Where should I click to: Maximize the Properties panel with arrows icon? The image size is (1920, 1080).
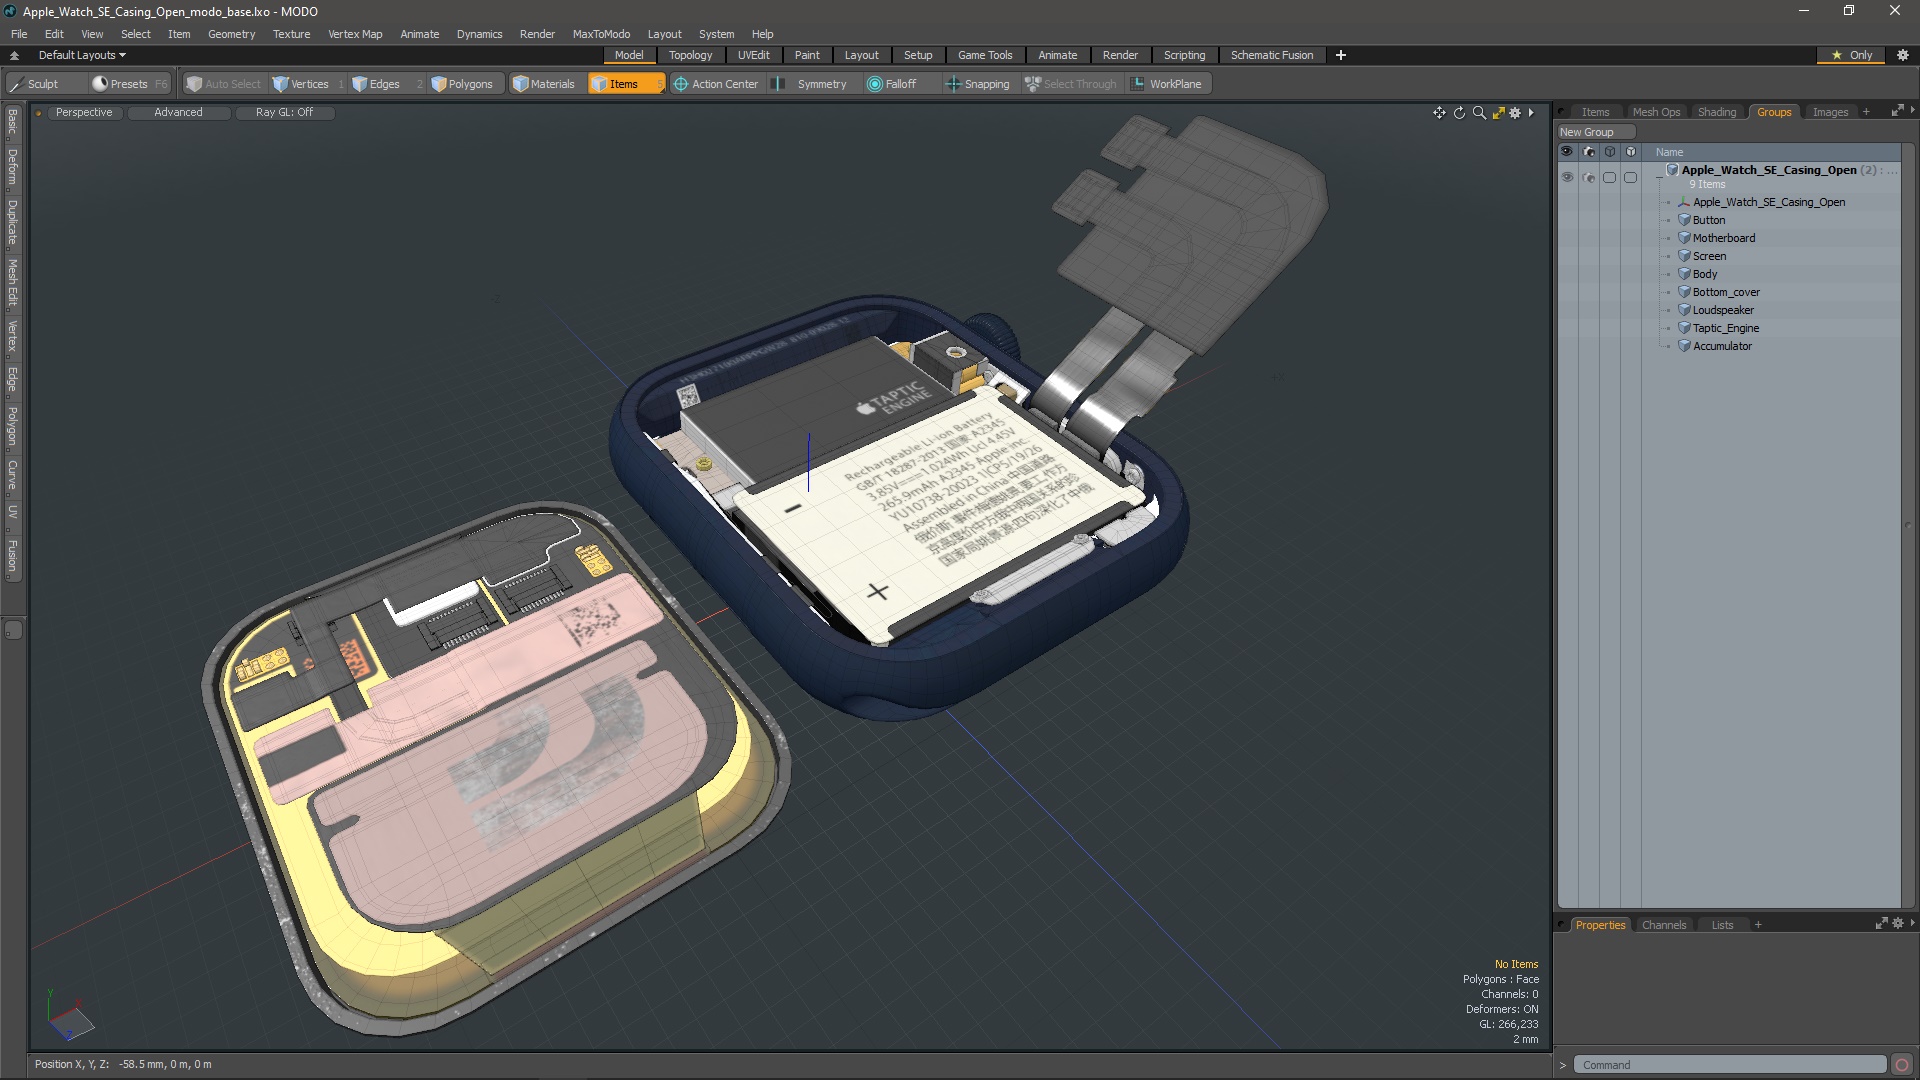[1881, 924]
